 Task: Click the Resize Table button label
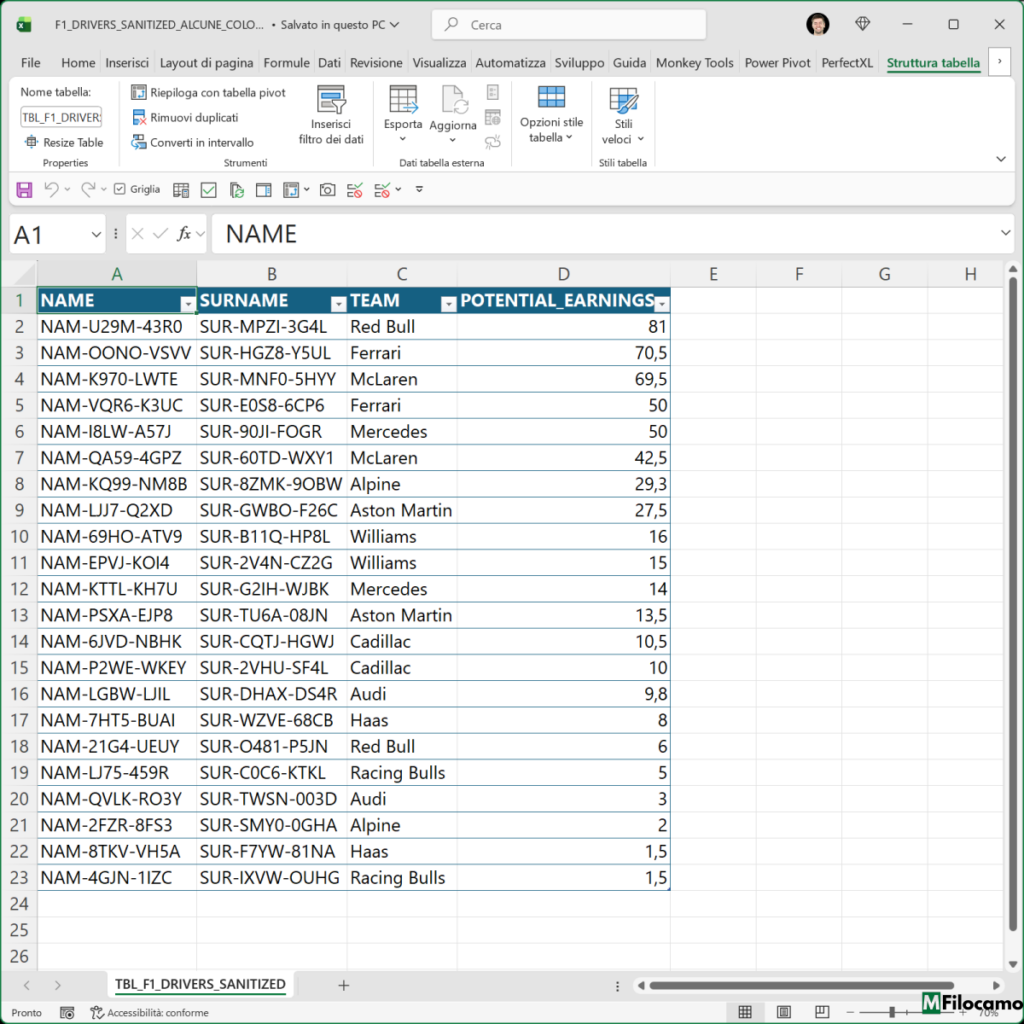point(73,142)
